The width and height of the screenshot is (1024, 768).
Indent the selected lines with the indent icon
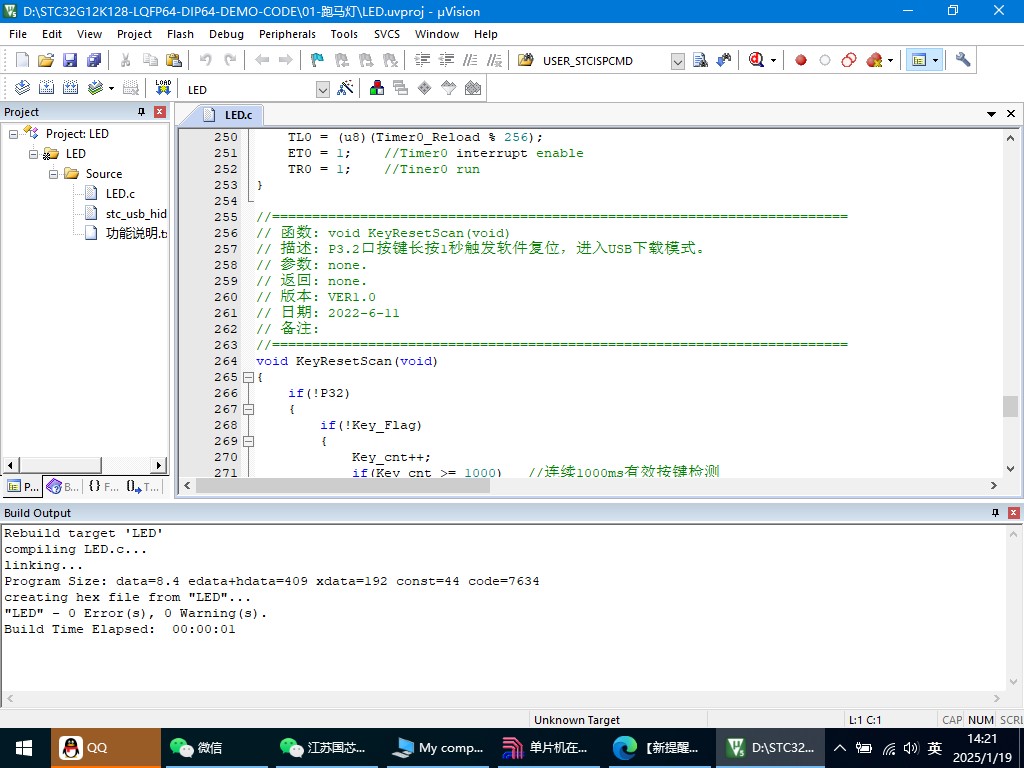coord(422,60)
